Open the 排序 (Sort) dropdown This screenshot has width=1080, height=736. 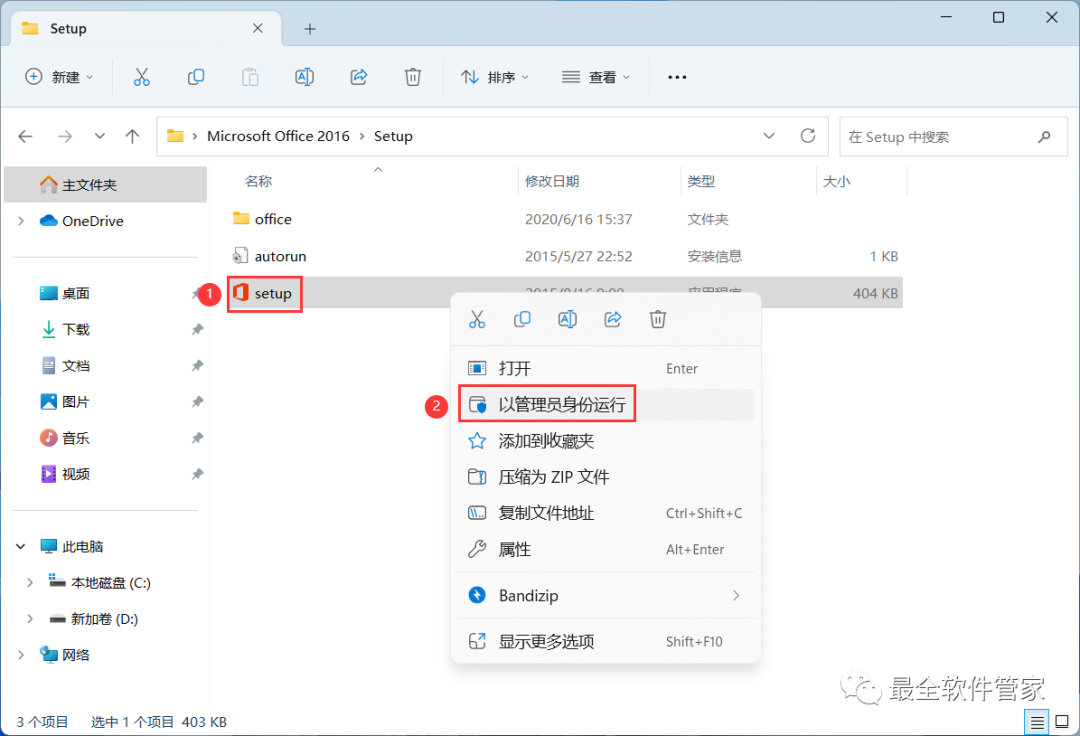coord(495,77)
